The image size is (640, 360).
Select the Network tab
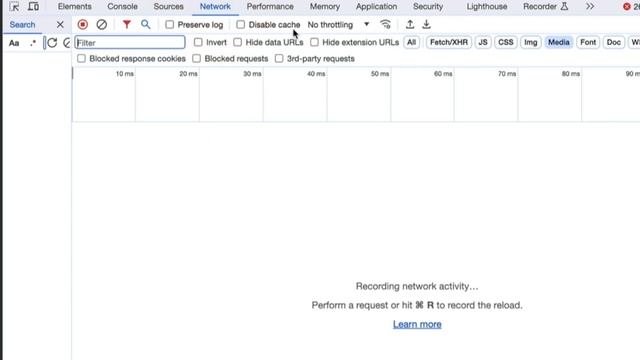215,7
